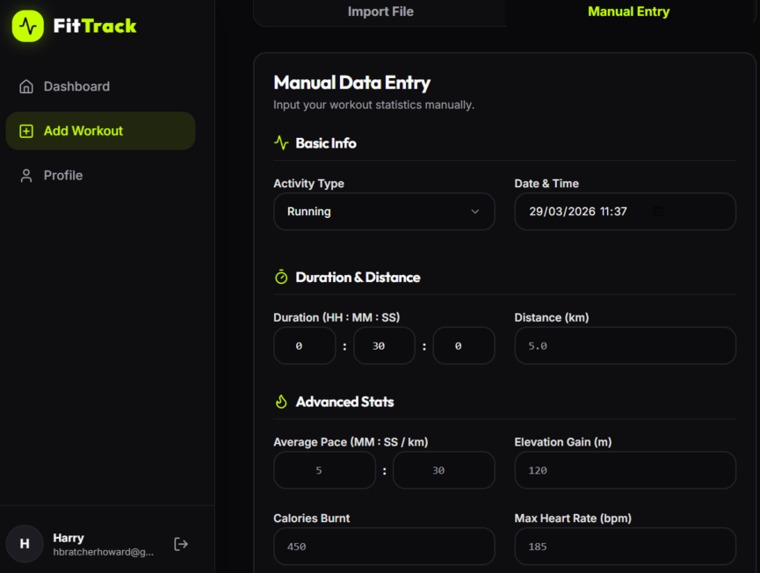Click the Dashboard home icon
The height and width of the screenshot is (573, 760).
pyautogui.click(x=26, y=86)
